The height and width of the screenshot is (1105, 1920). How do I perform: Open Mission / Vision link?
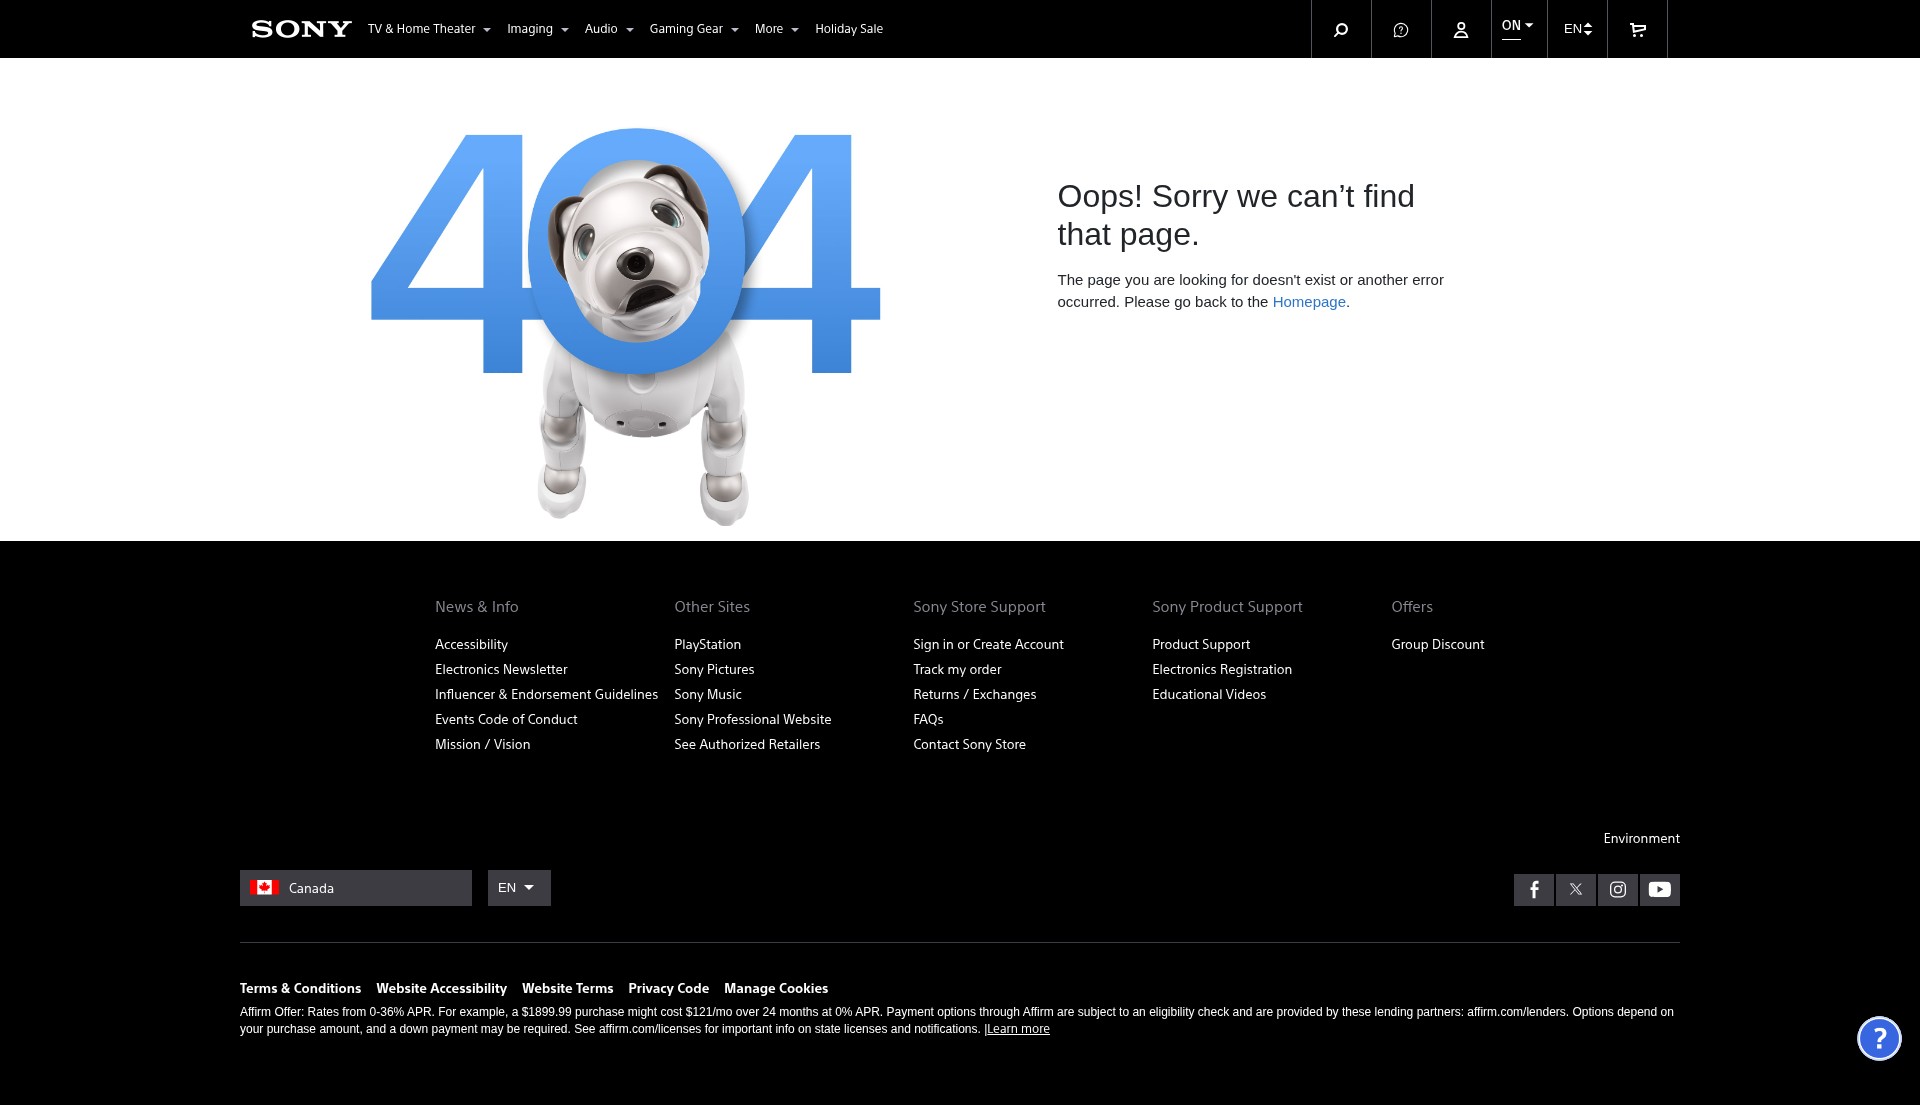(483, 745)
